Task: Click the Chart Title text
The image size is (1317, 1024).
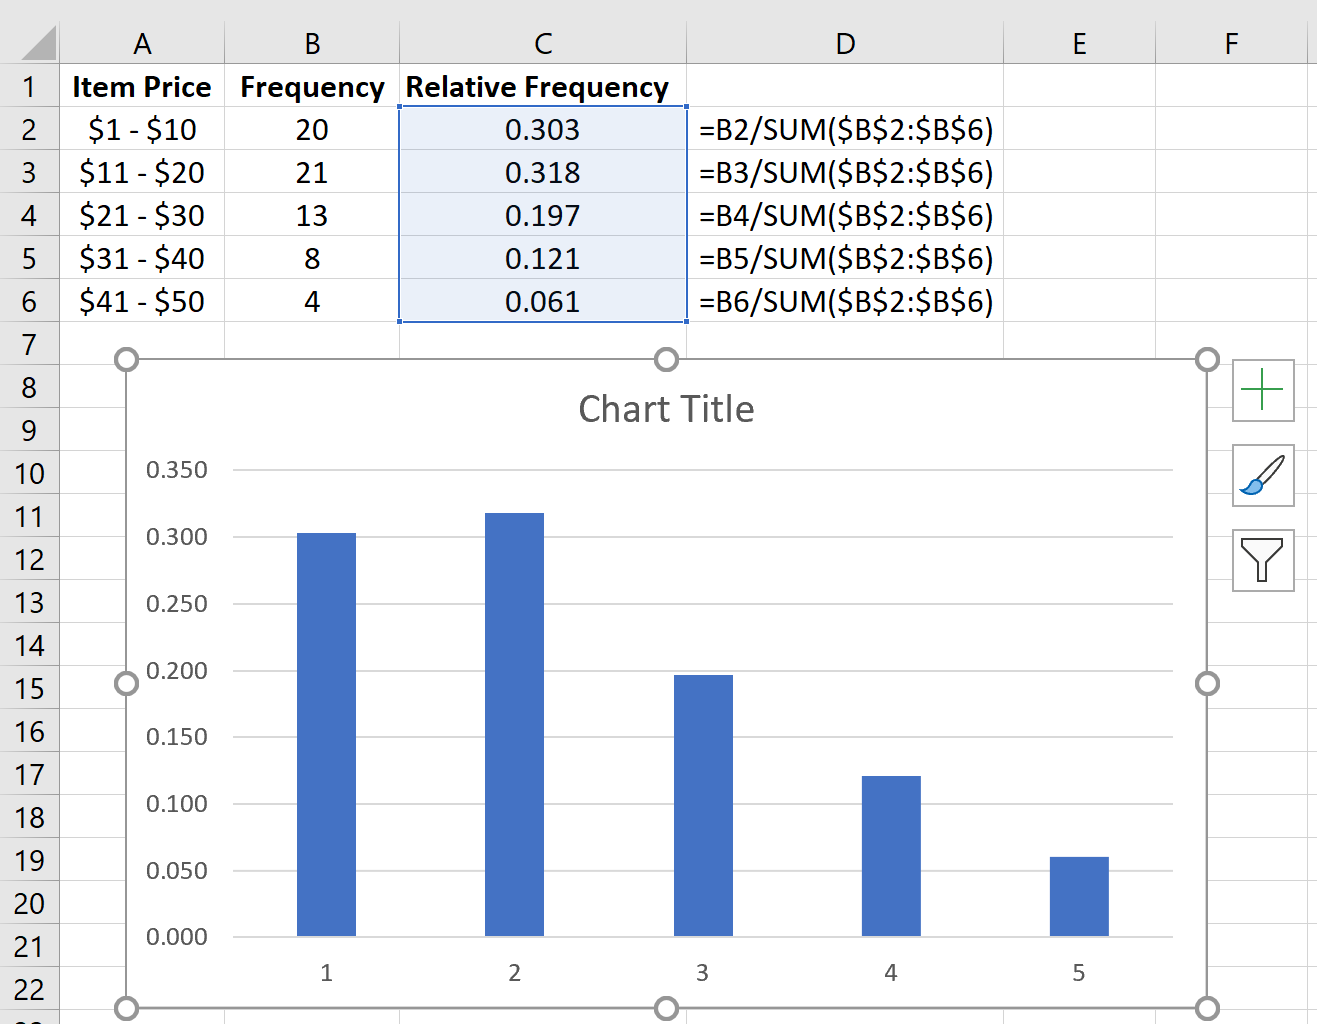Action: [x=666, y=409]
